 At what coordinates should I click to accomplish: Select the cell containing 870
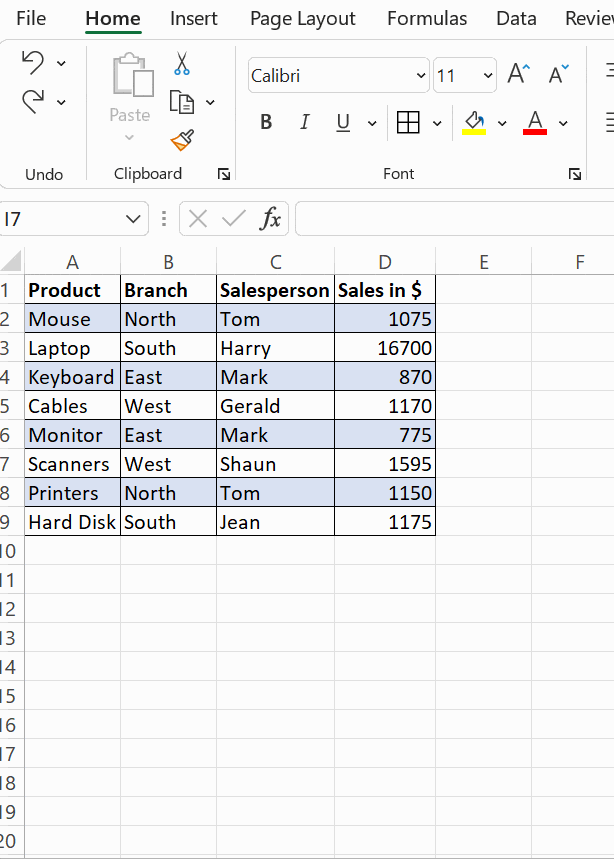click(385, 377)
